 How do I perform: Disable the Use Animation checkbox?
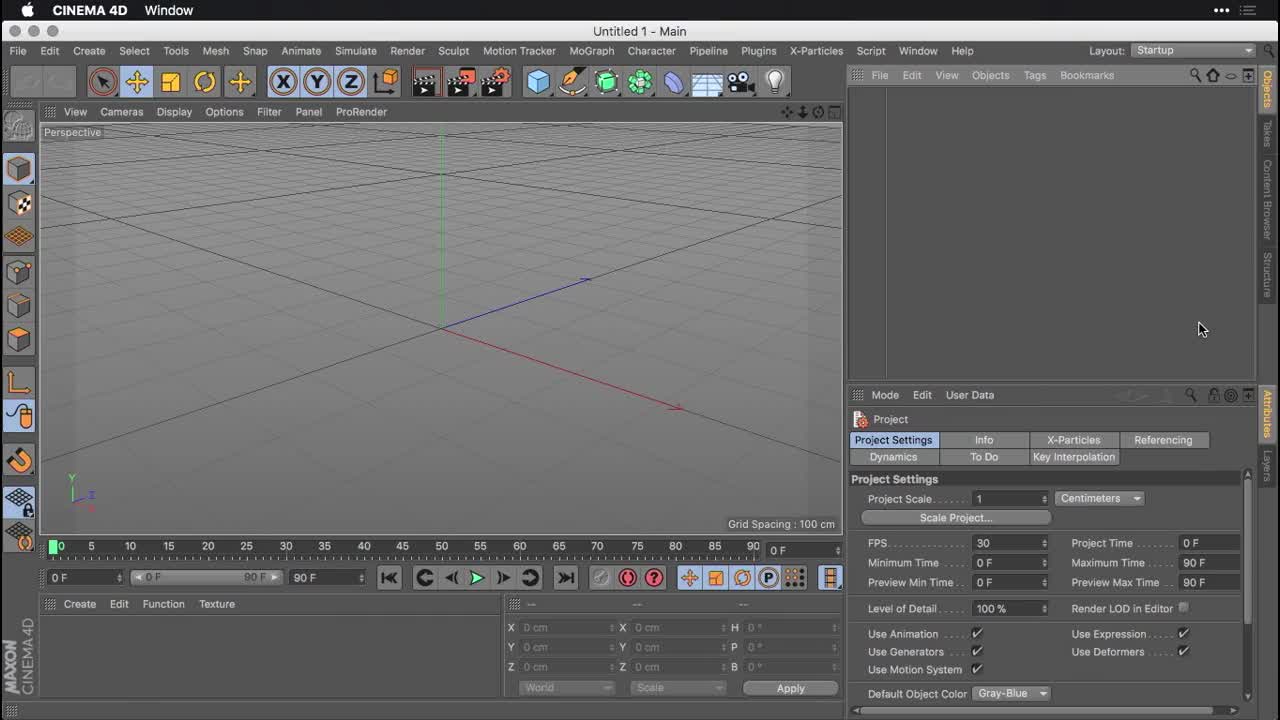[x=976, y=633]
